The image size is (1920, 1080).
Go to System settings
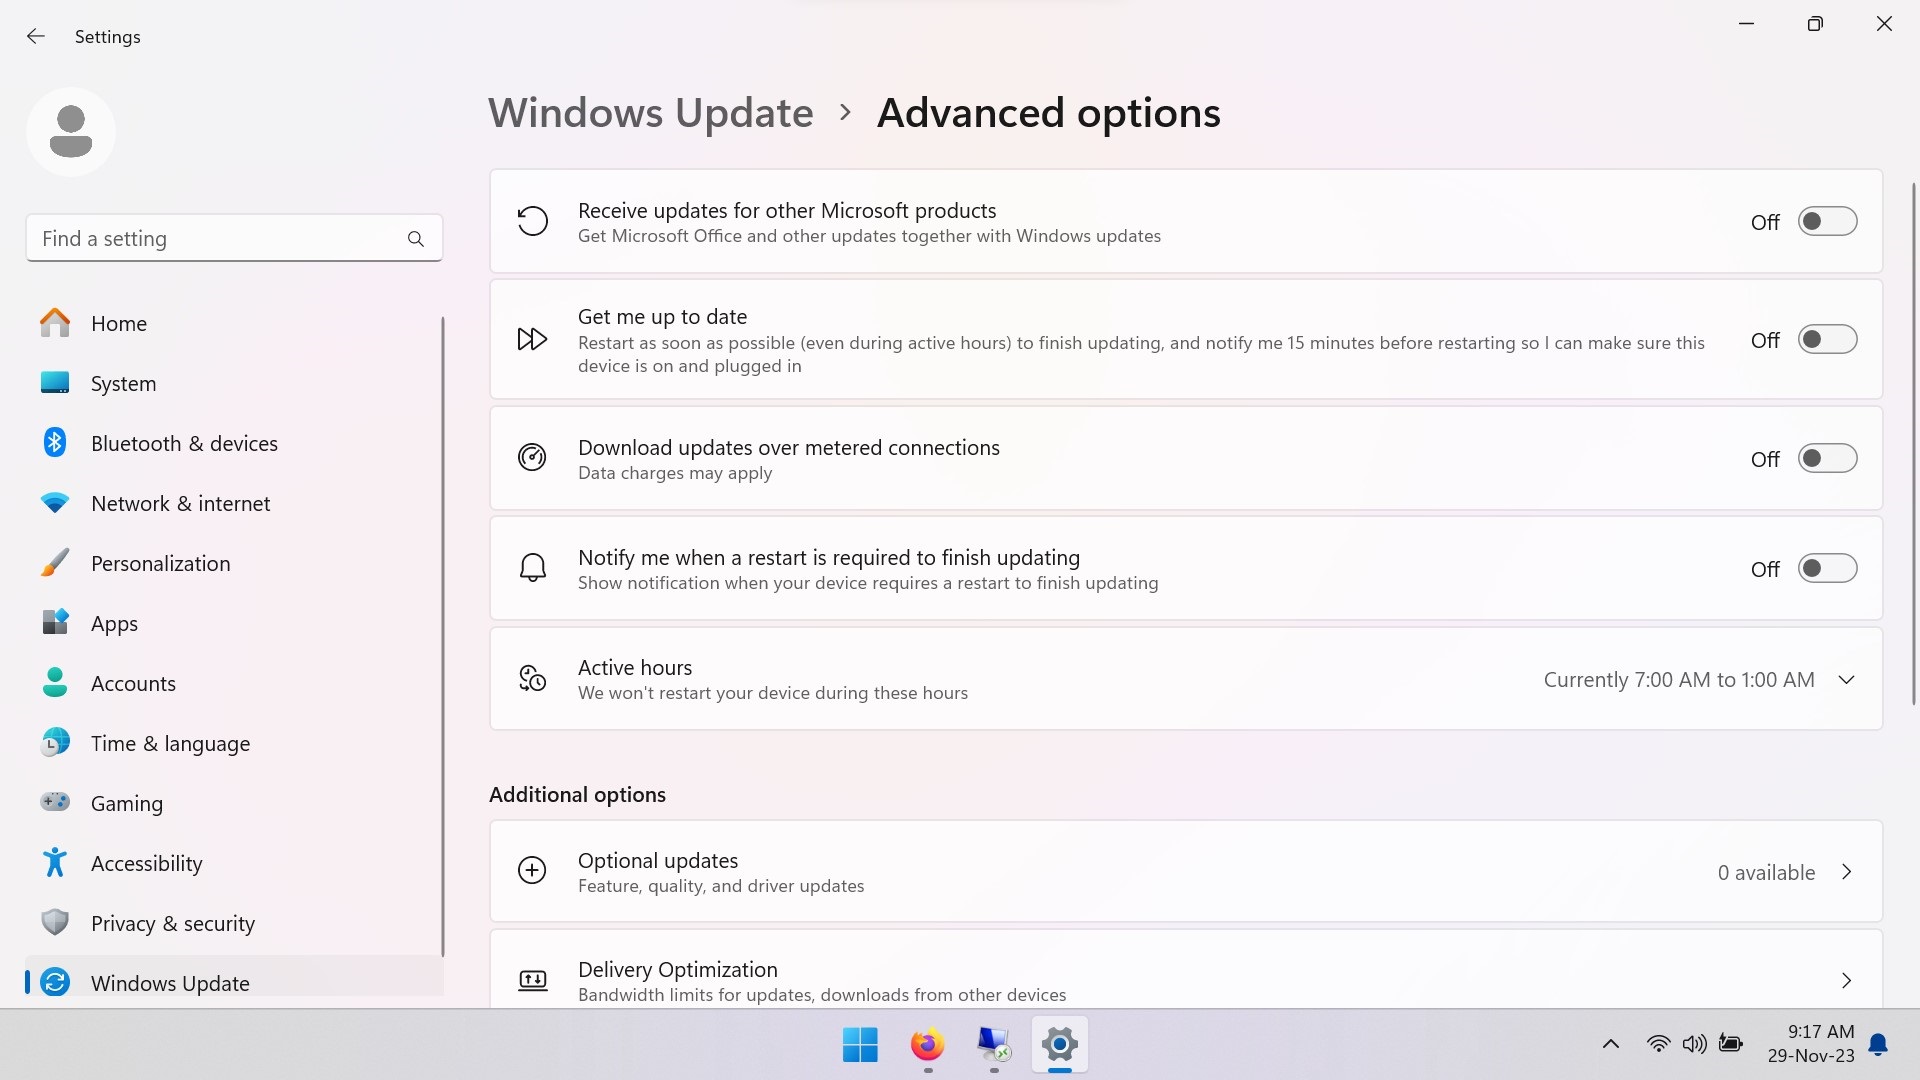pos(234,383)
